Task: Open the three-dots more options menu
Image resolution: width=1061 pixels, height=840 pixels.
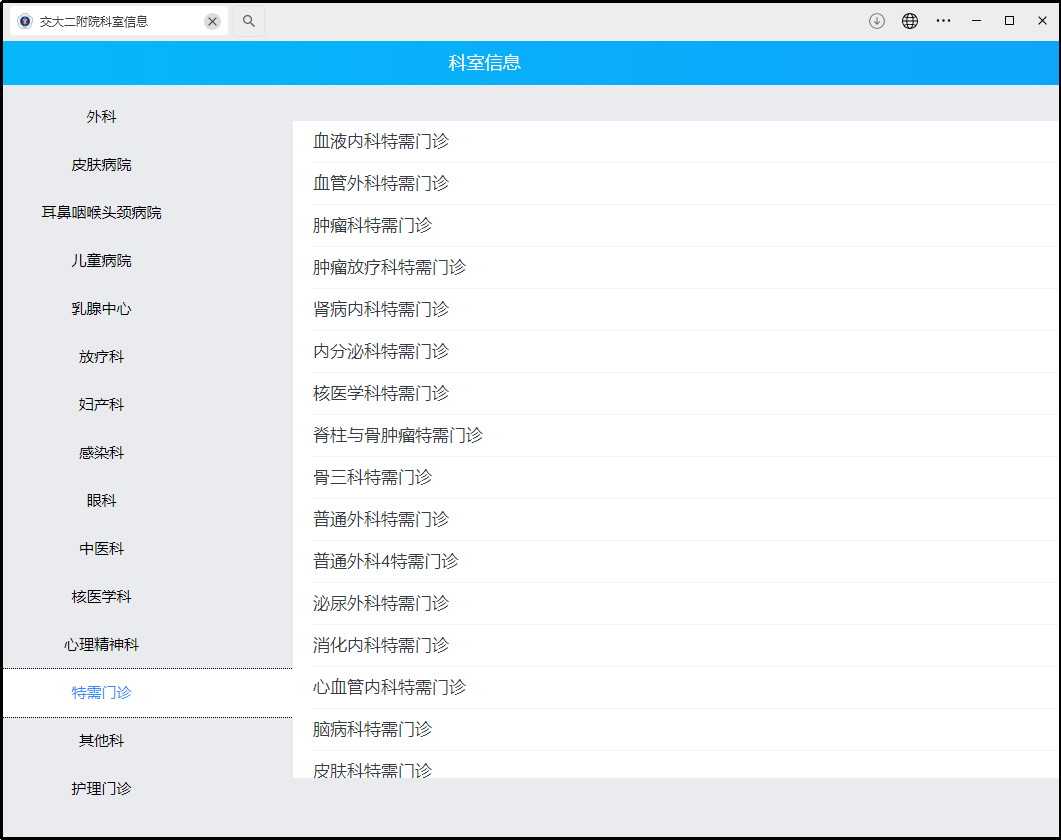Action: [x=943, y=21]
